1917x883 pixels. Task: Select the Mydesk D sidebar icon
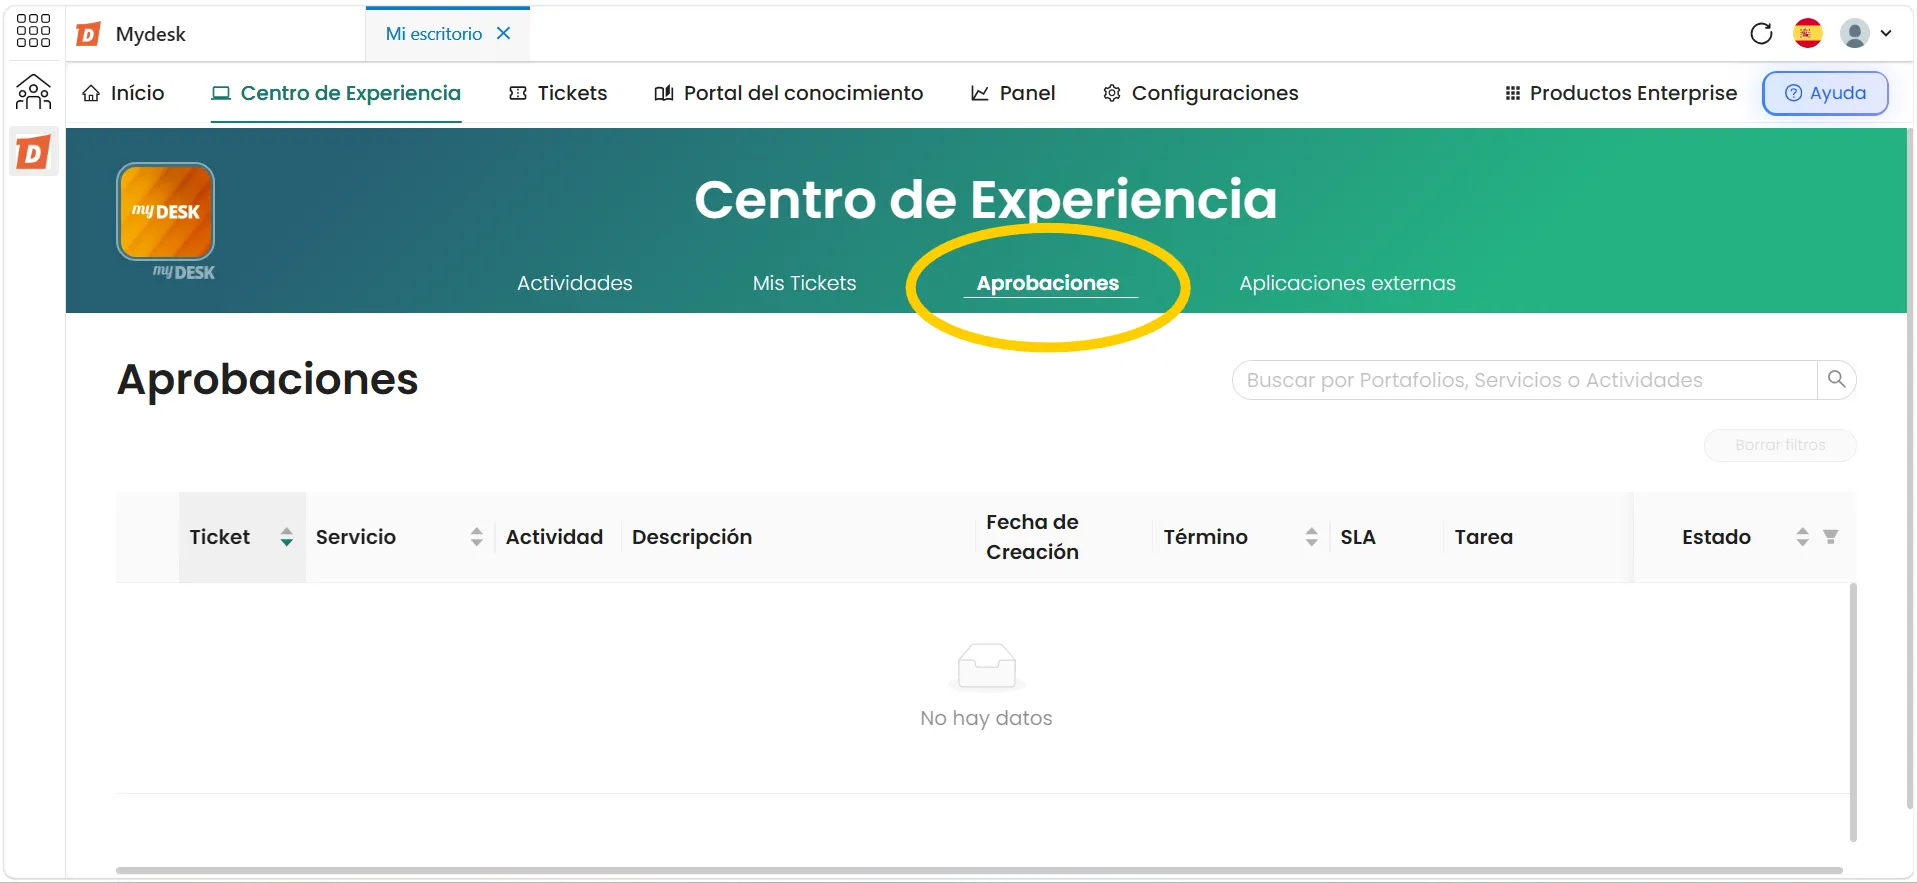point(33,153)
